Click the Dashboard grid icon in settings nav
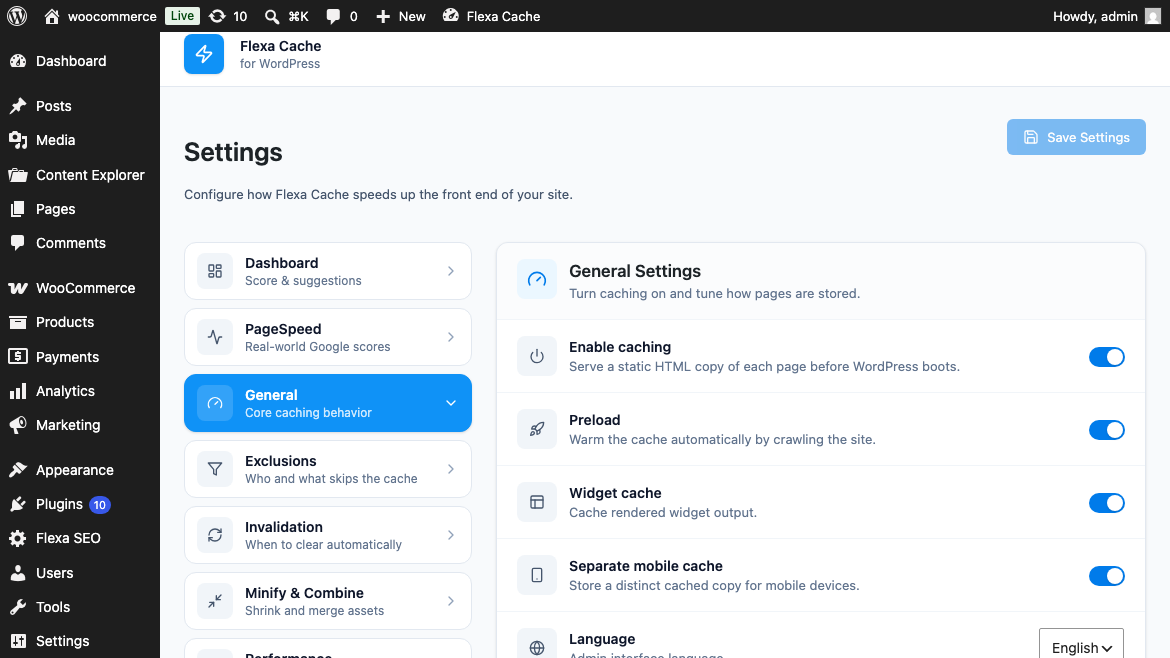 point(215,271)
